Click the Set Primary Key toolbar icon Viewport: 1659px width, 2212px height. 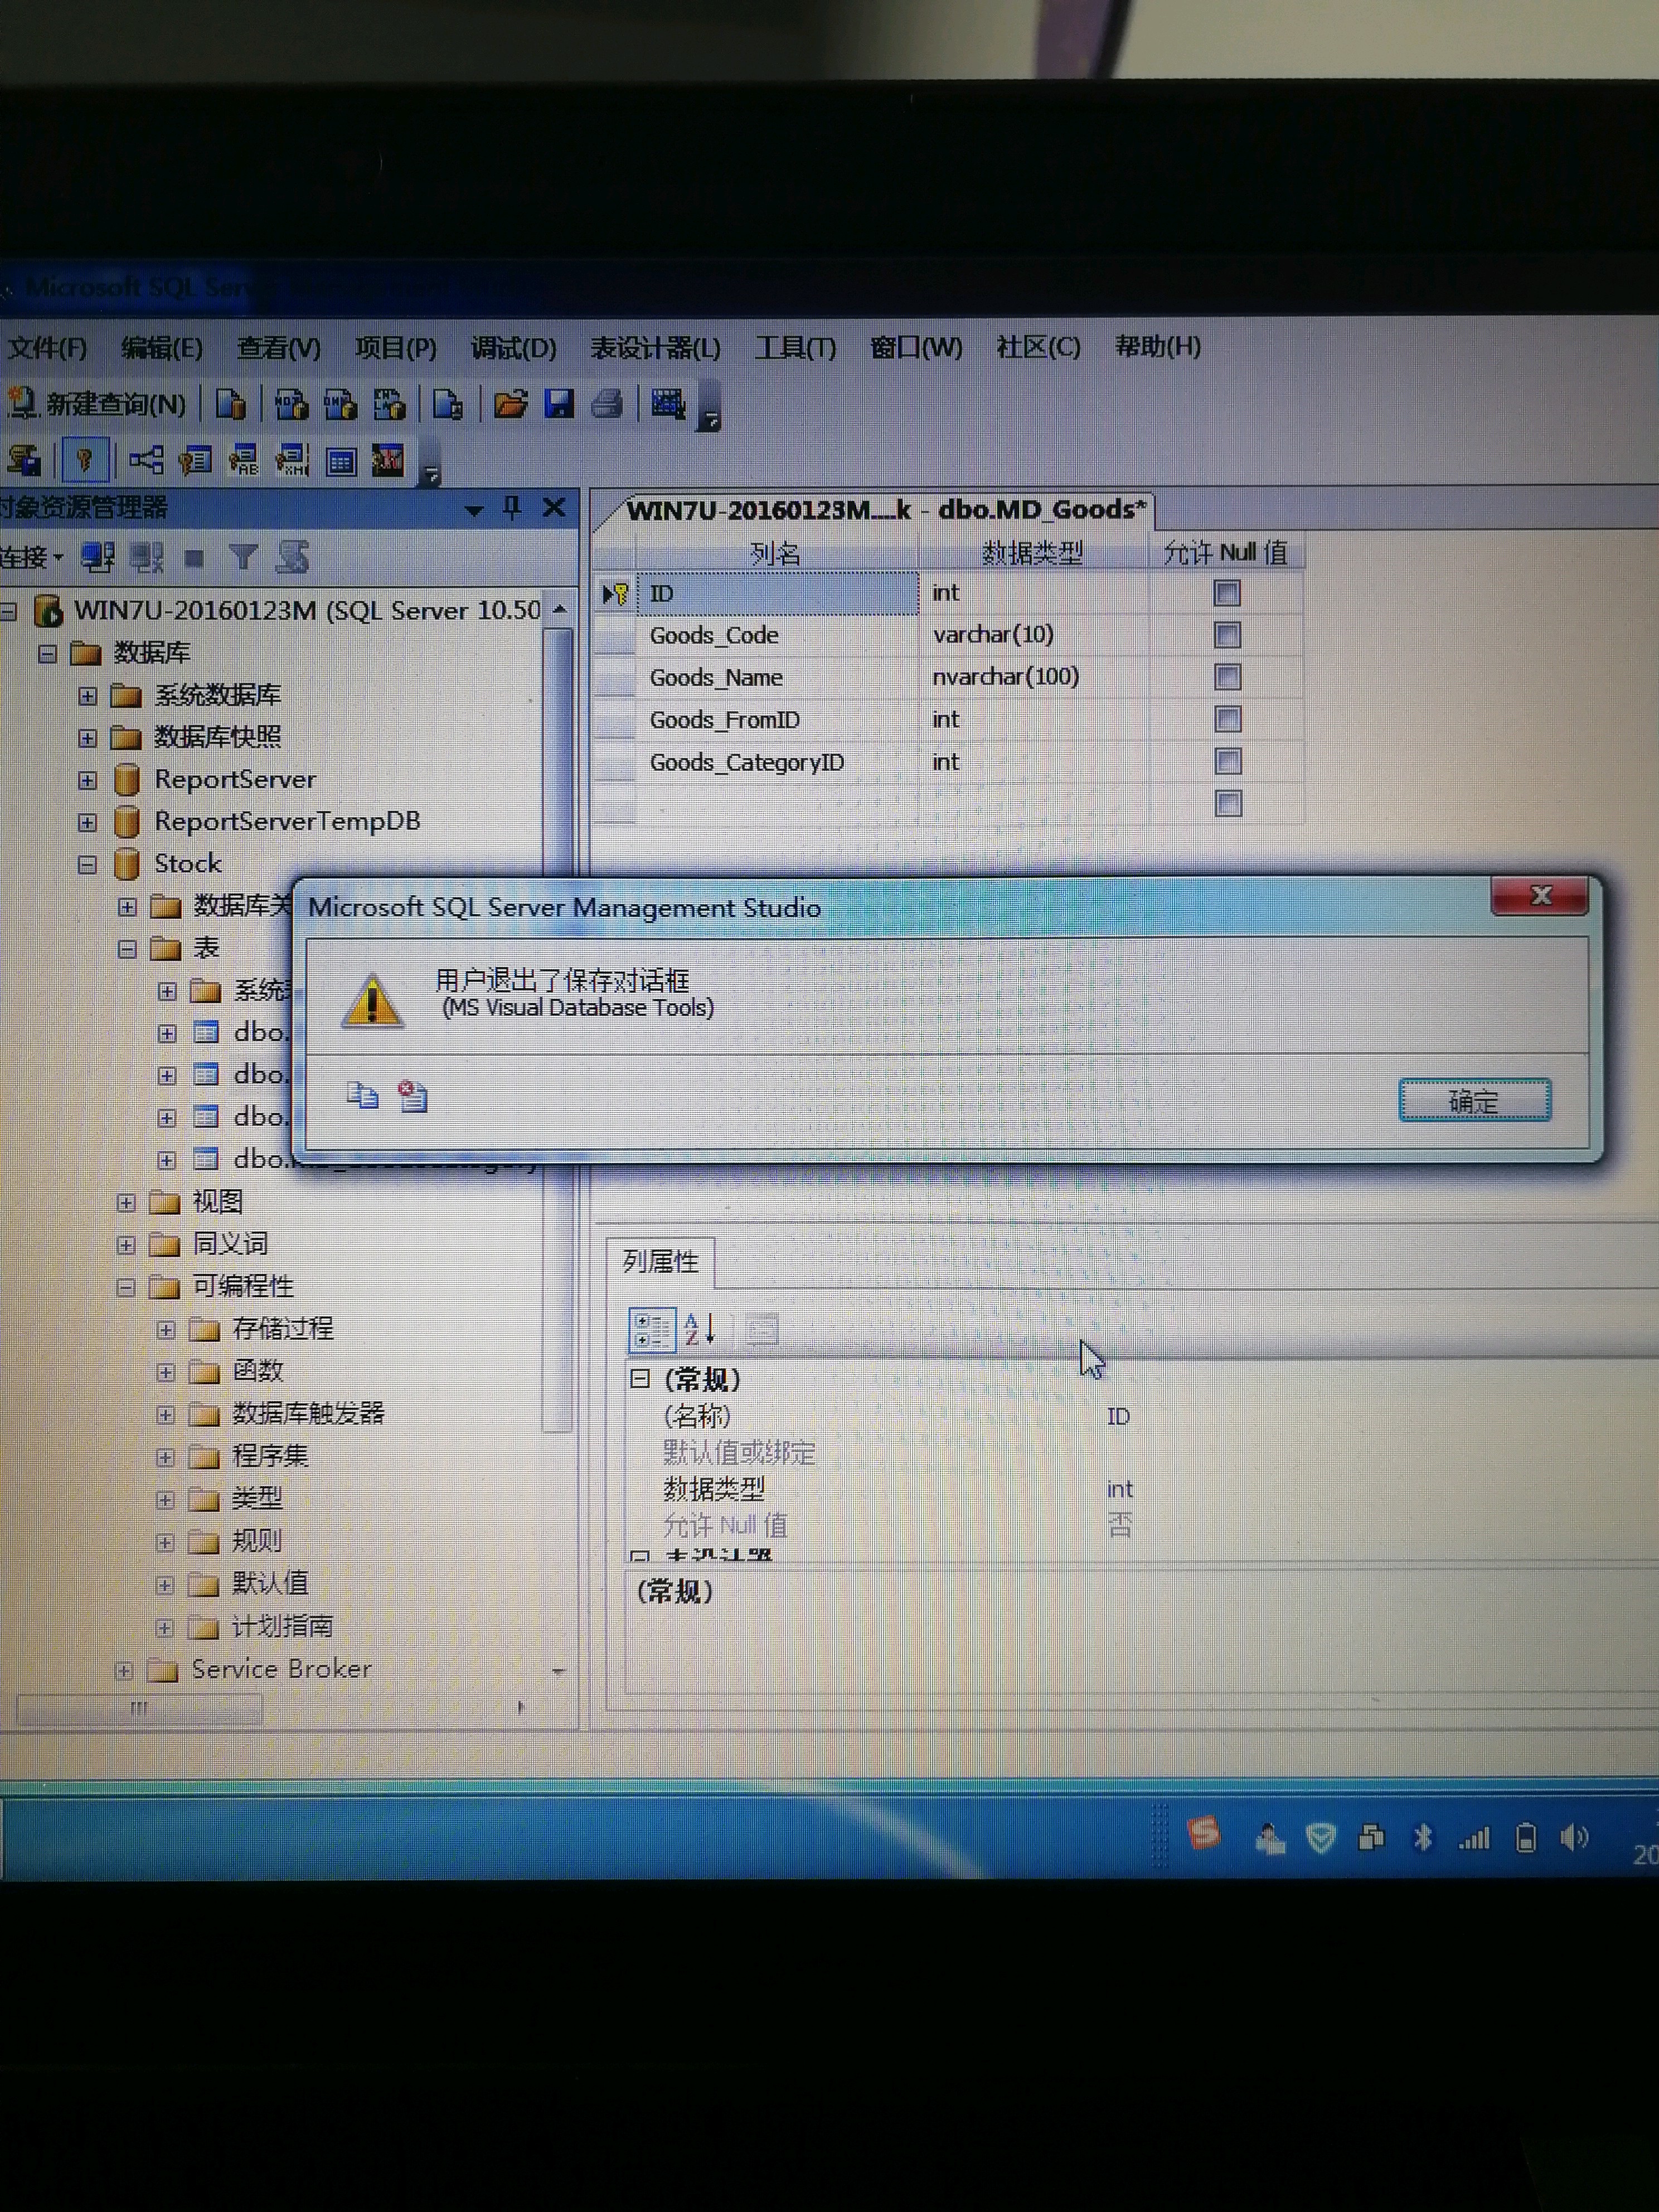[84, 460]
